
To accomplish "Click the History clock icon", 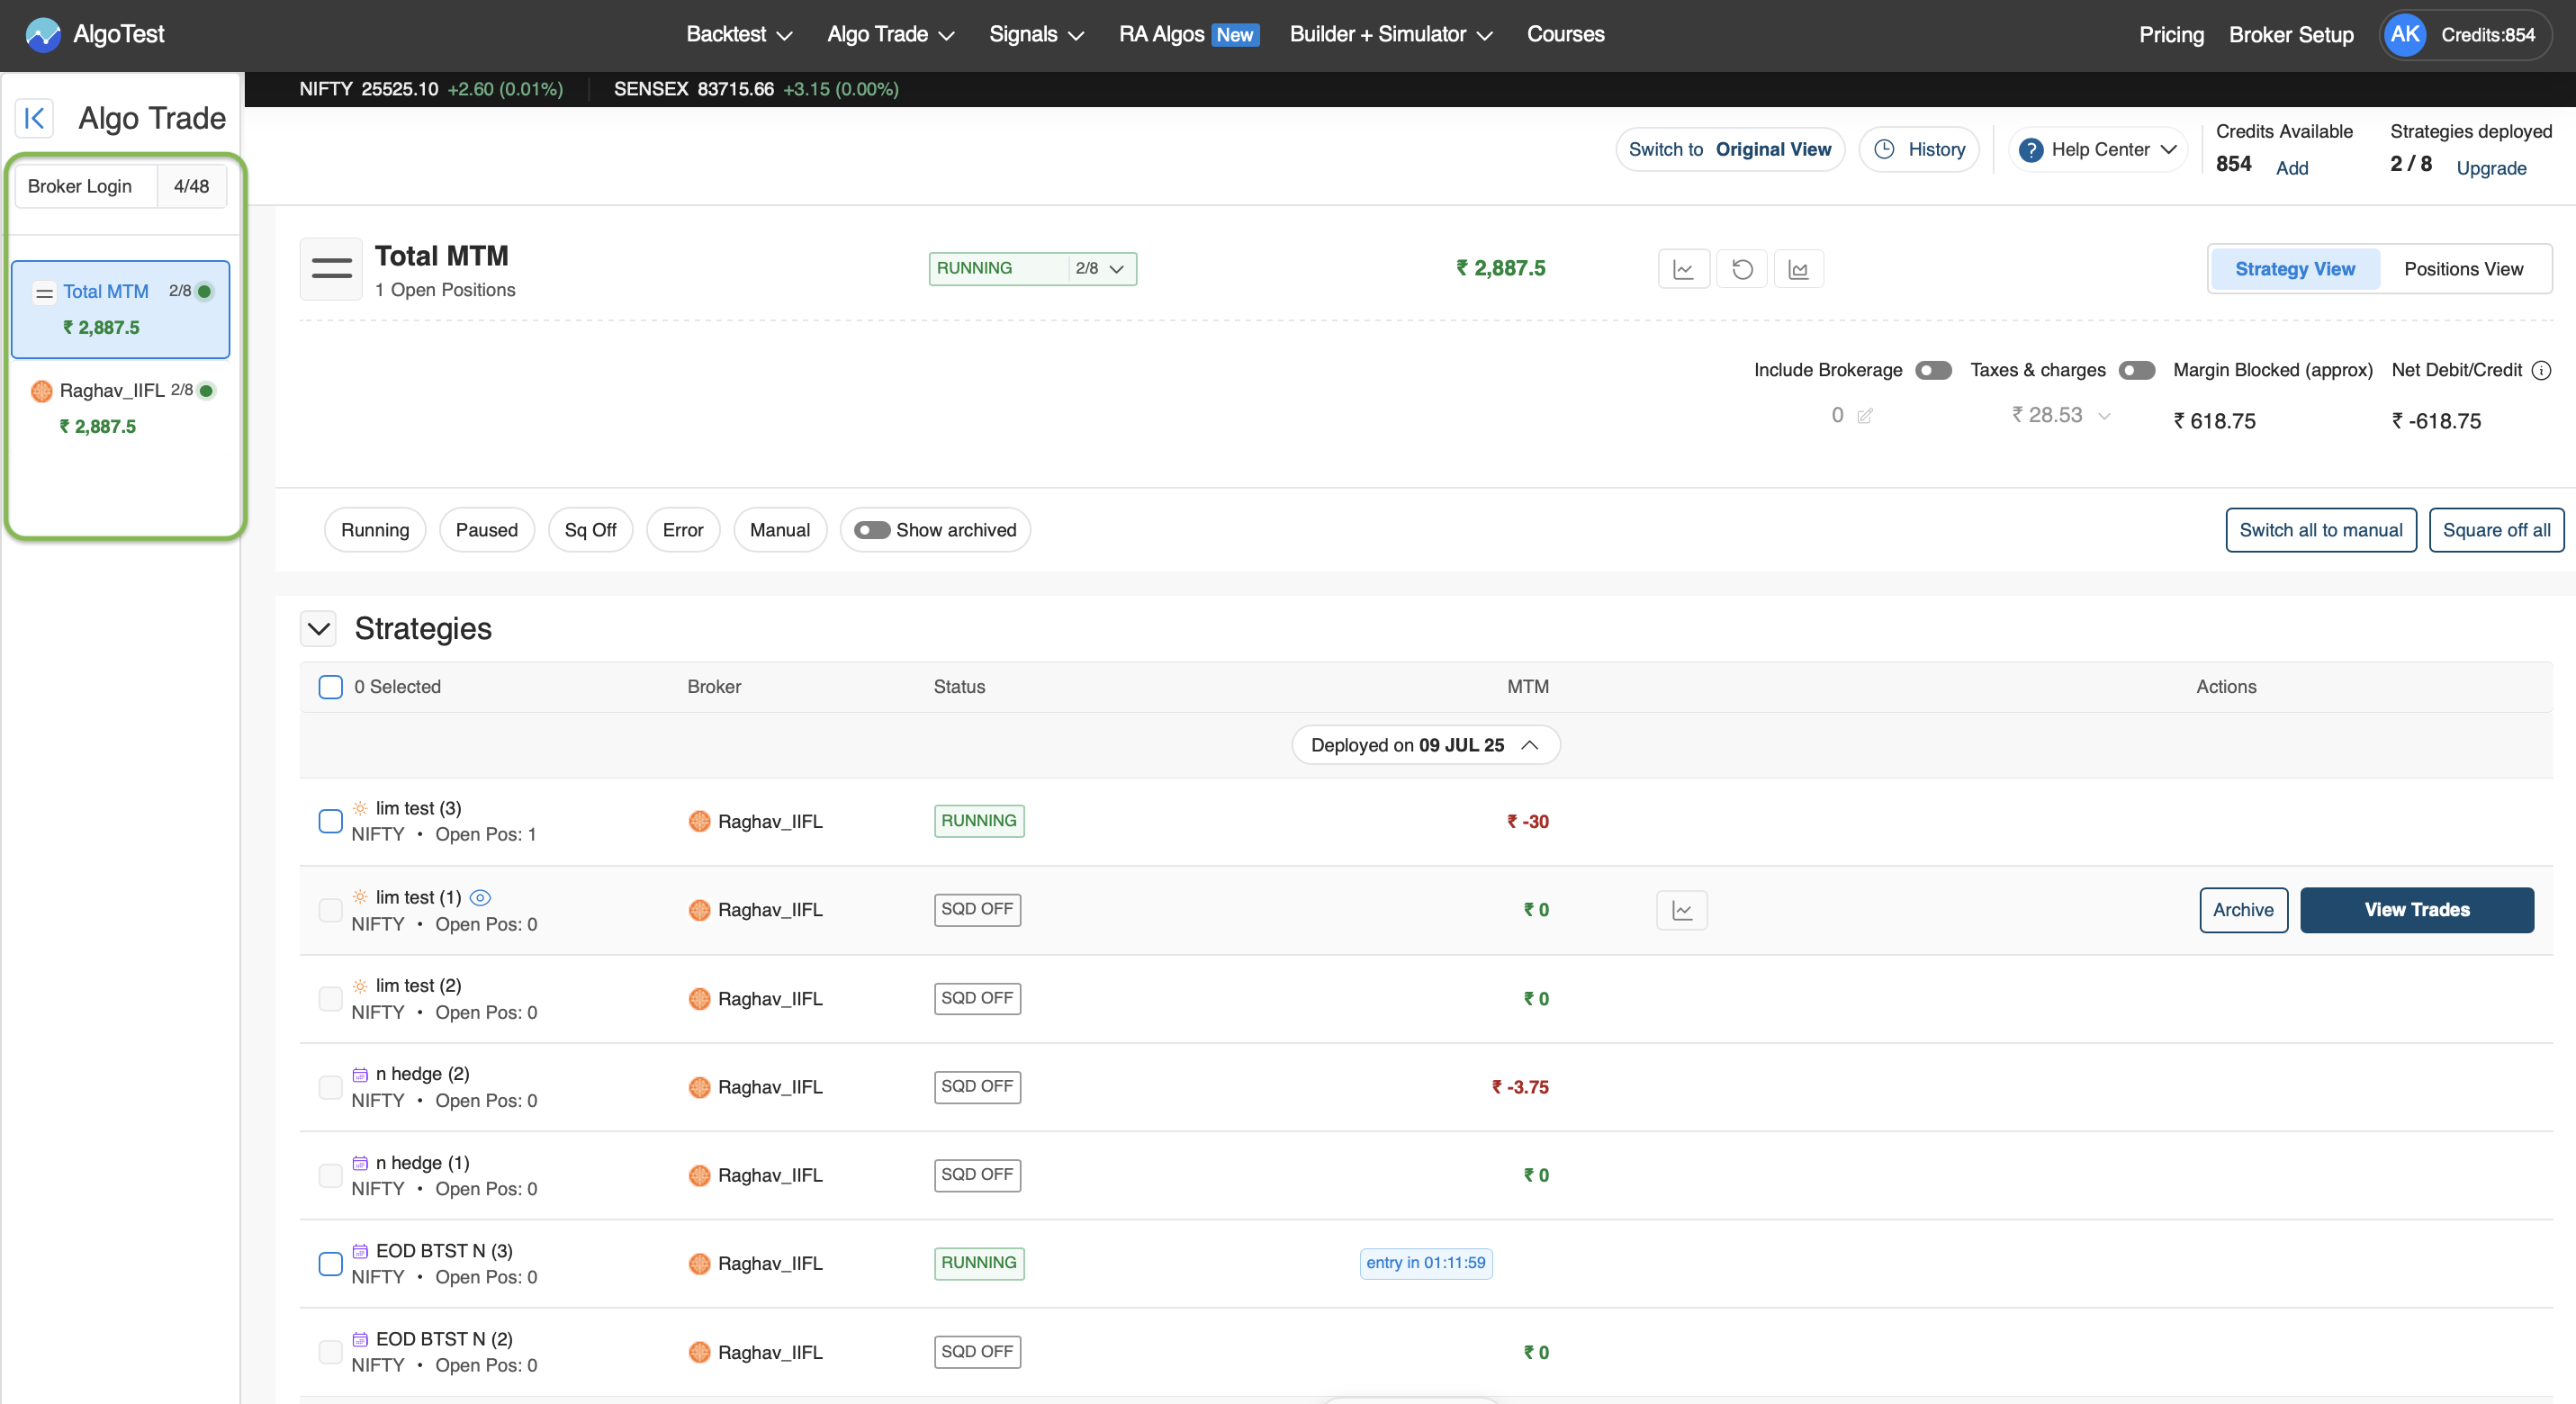I will coord(1884,148).
